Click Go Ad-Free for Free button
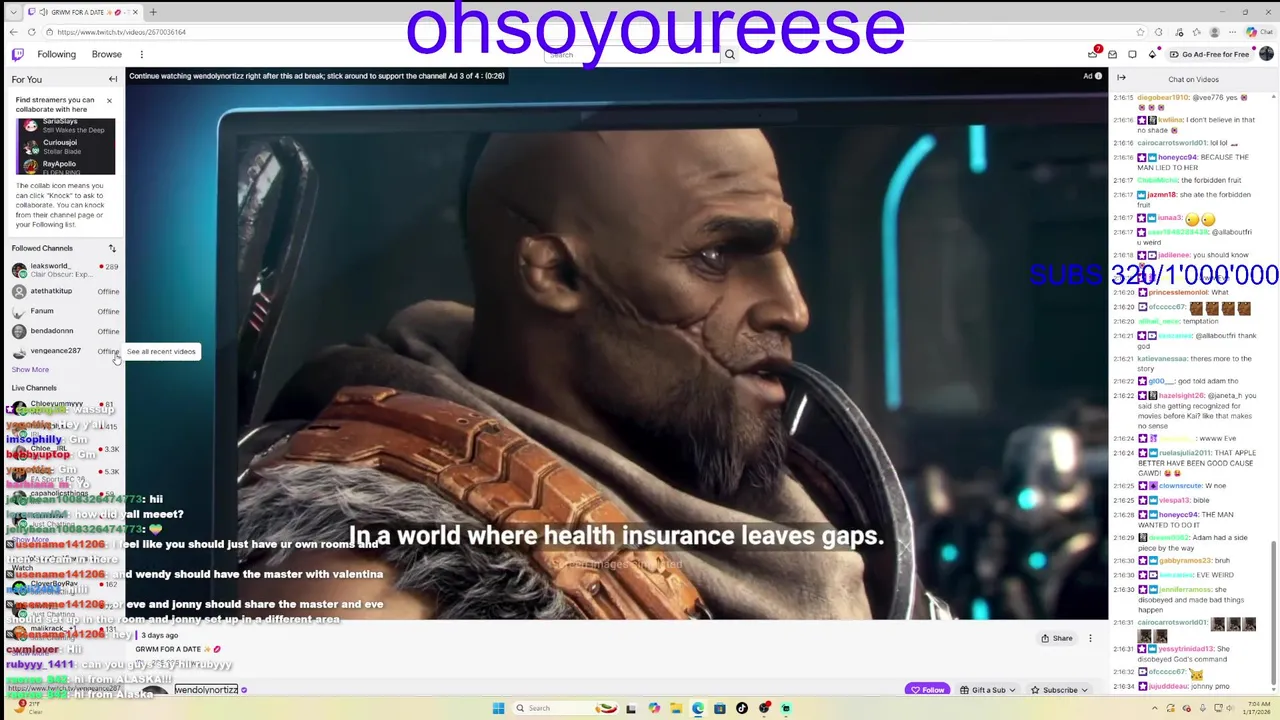The image size is (1280, 720). pyautogui.click(x=1209, y=54)
